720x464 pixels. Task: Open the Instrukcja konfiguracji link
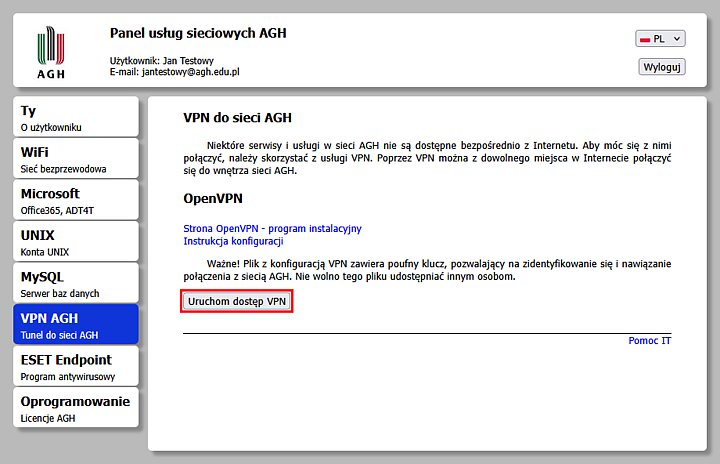click(234, 241)
